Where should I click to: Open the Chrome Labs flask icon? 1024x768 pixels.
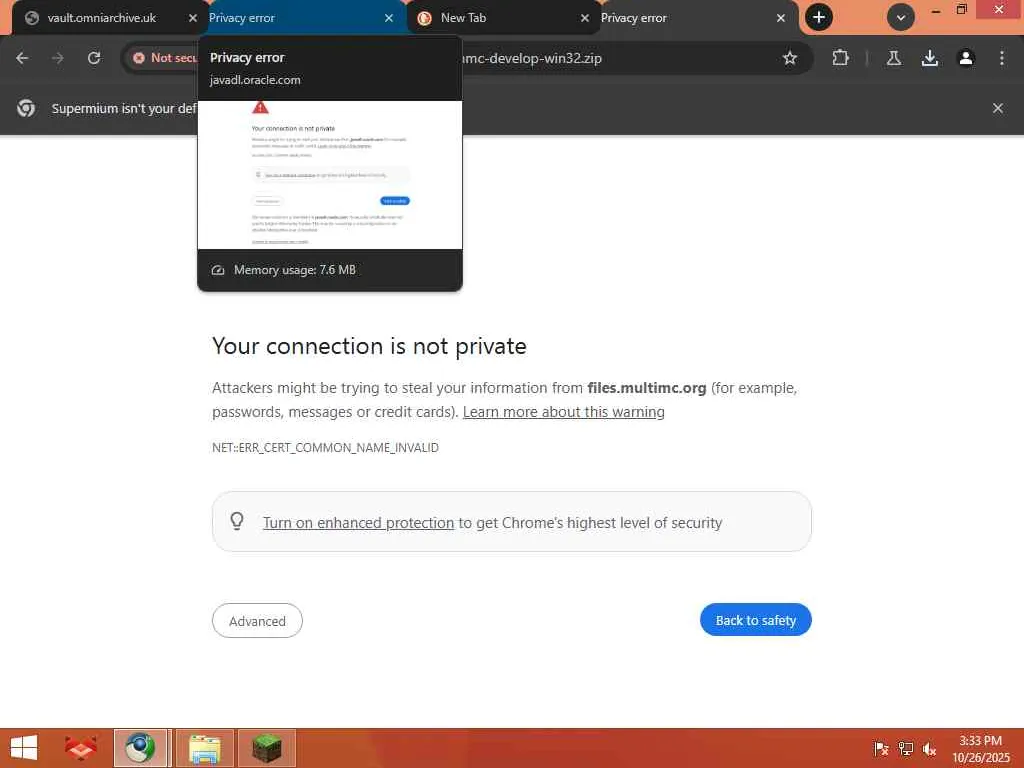[x=894, y=58]
